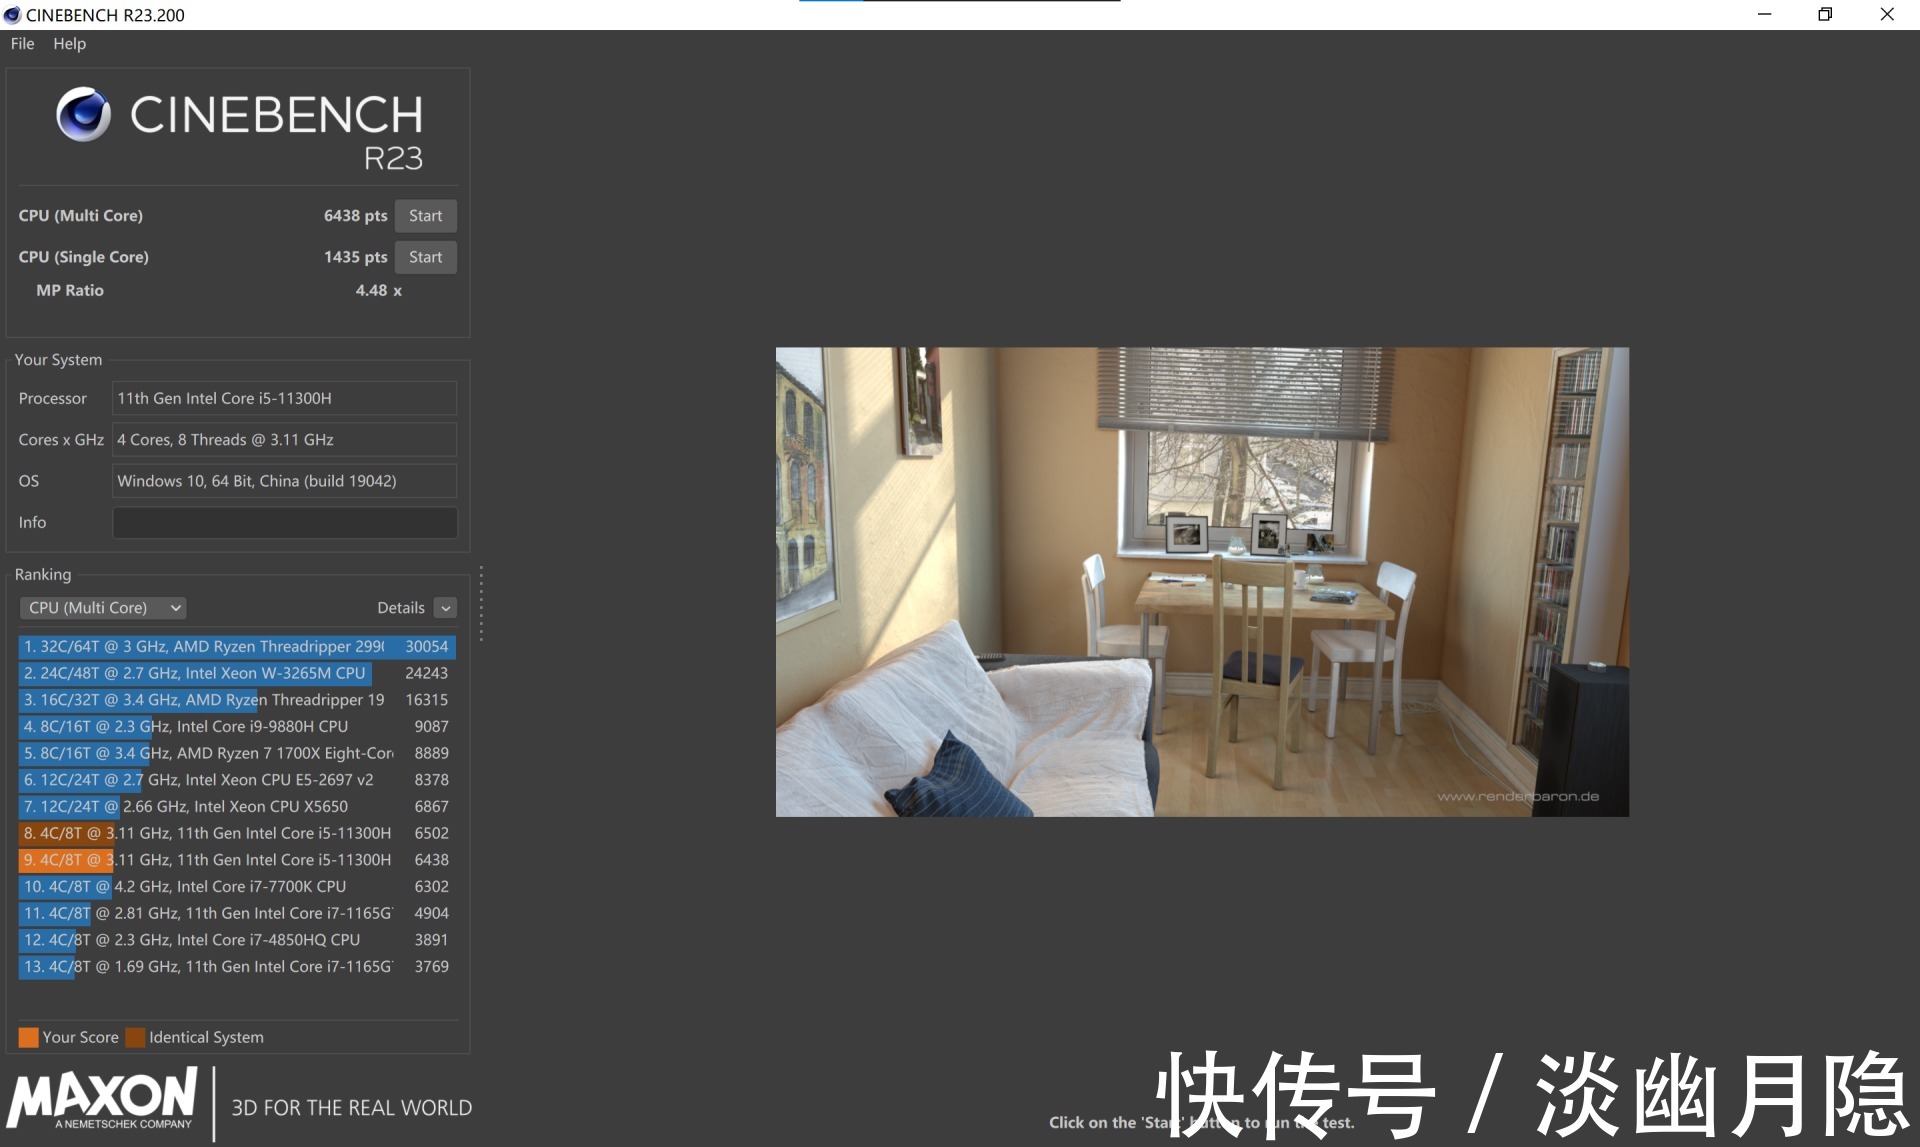This screenshot has height=1147, width=1920.
Task: Select ranking row 2 Intel Xeon W-3265M
Action: click(237, 673)
